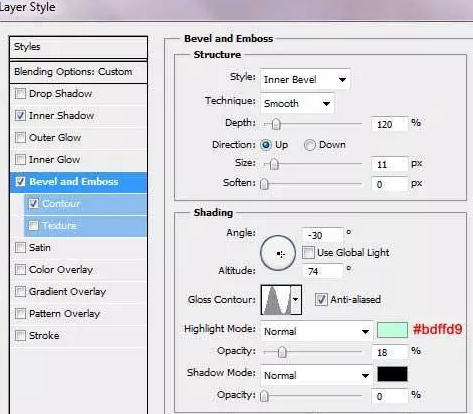Select Blending Options: Custom in the list
Viewport: 473px width, 414px height.
(79, 72)
